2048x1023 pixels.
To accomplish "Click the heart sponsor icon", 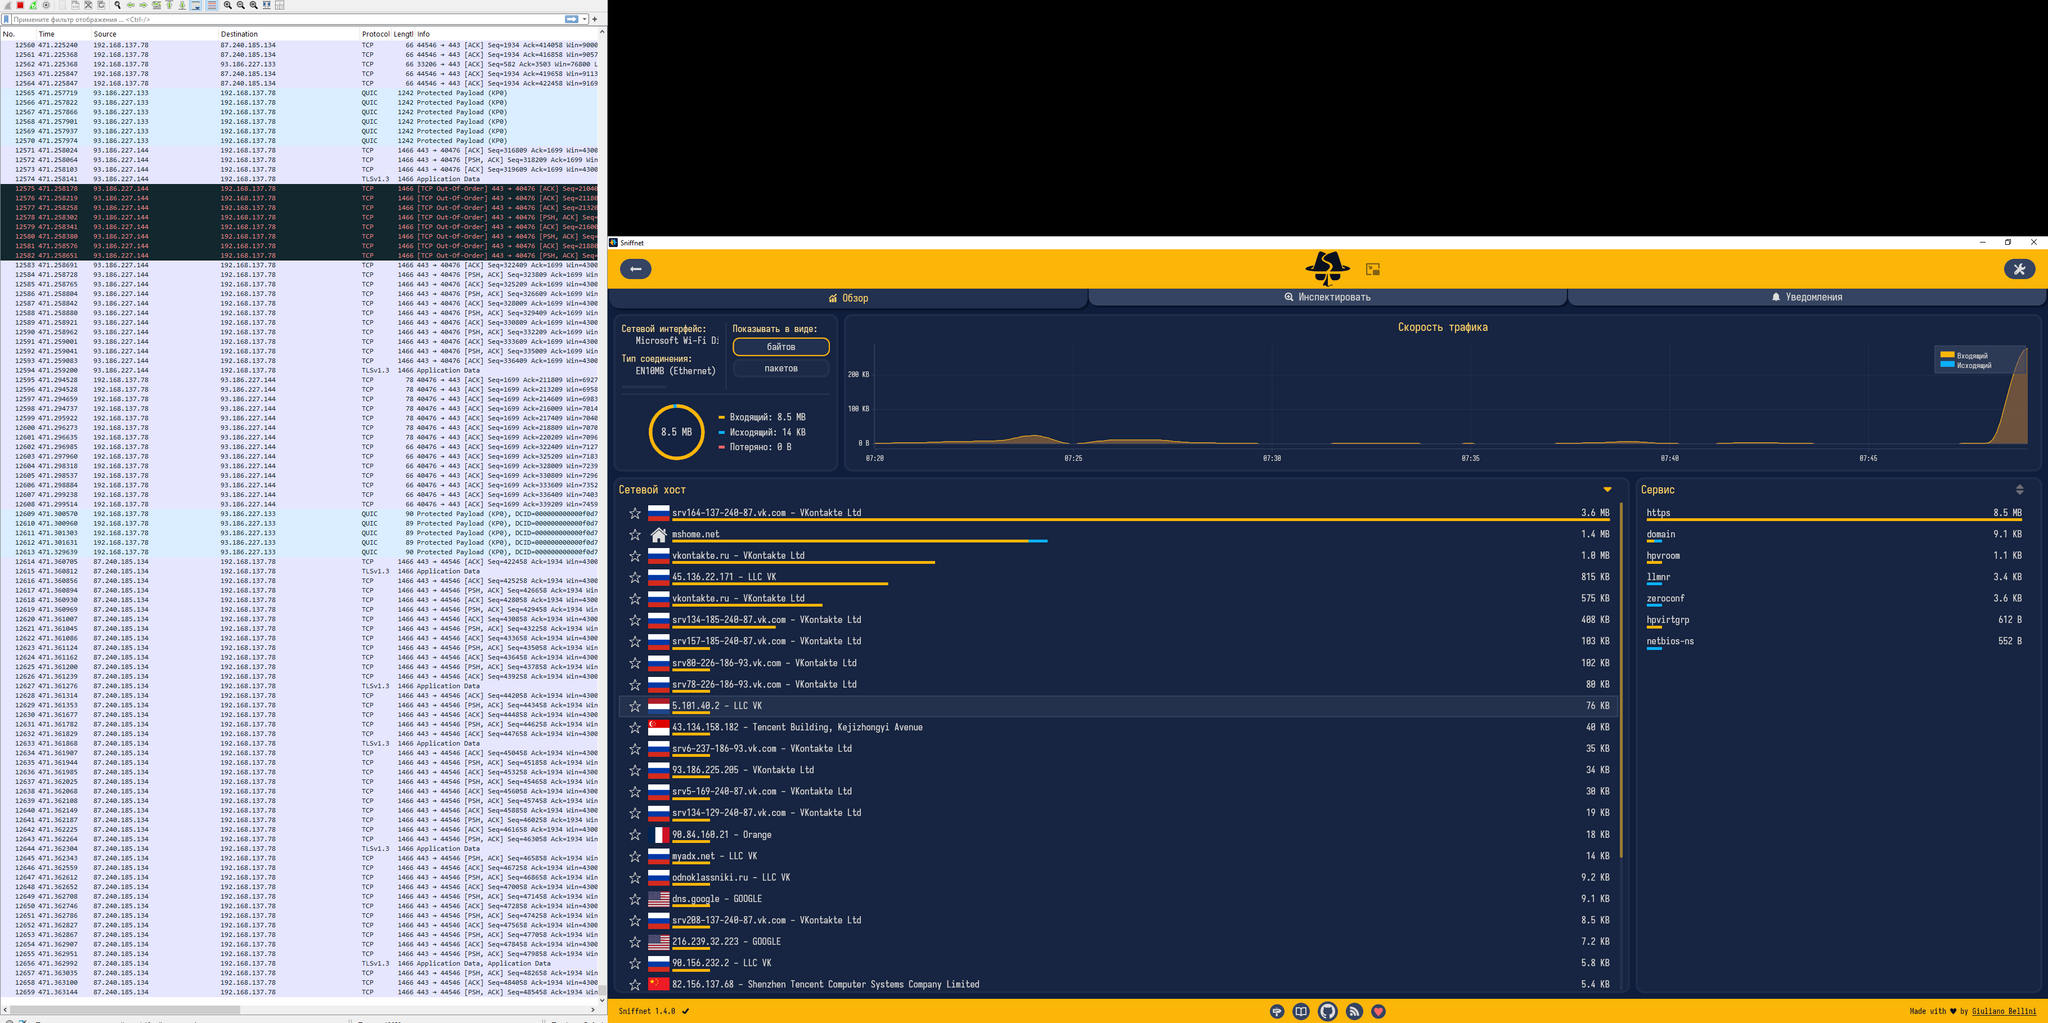I will tap(1379, 1011).
